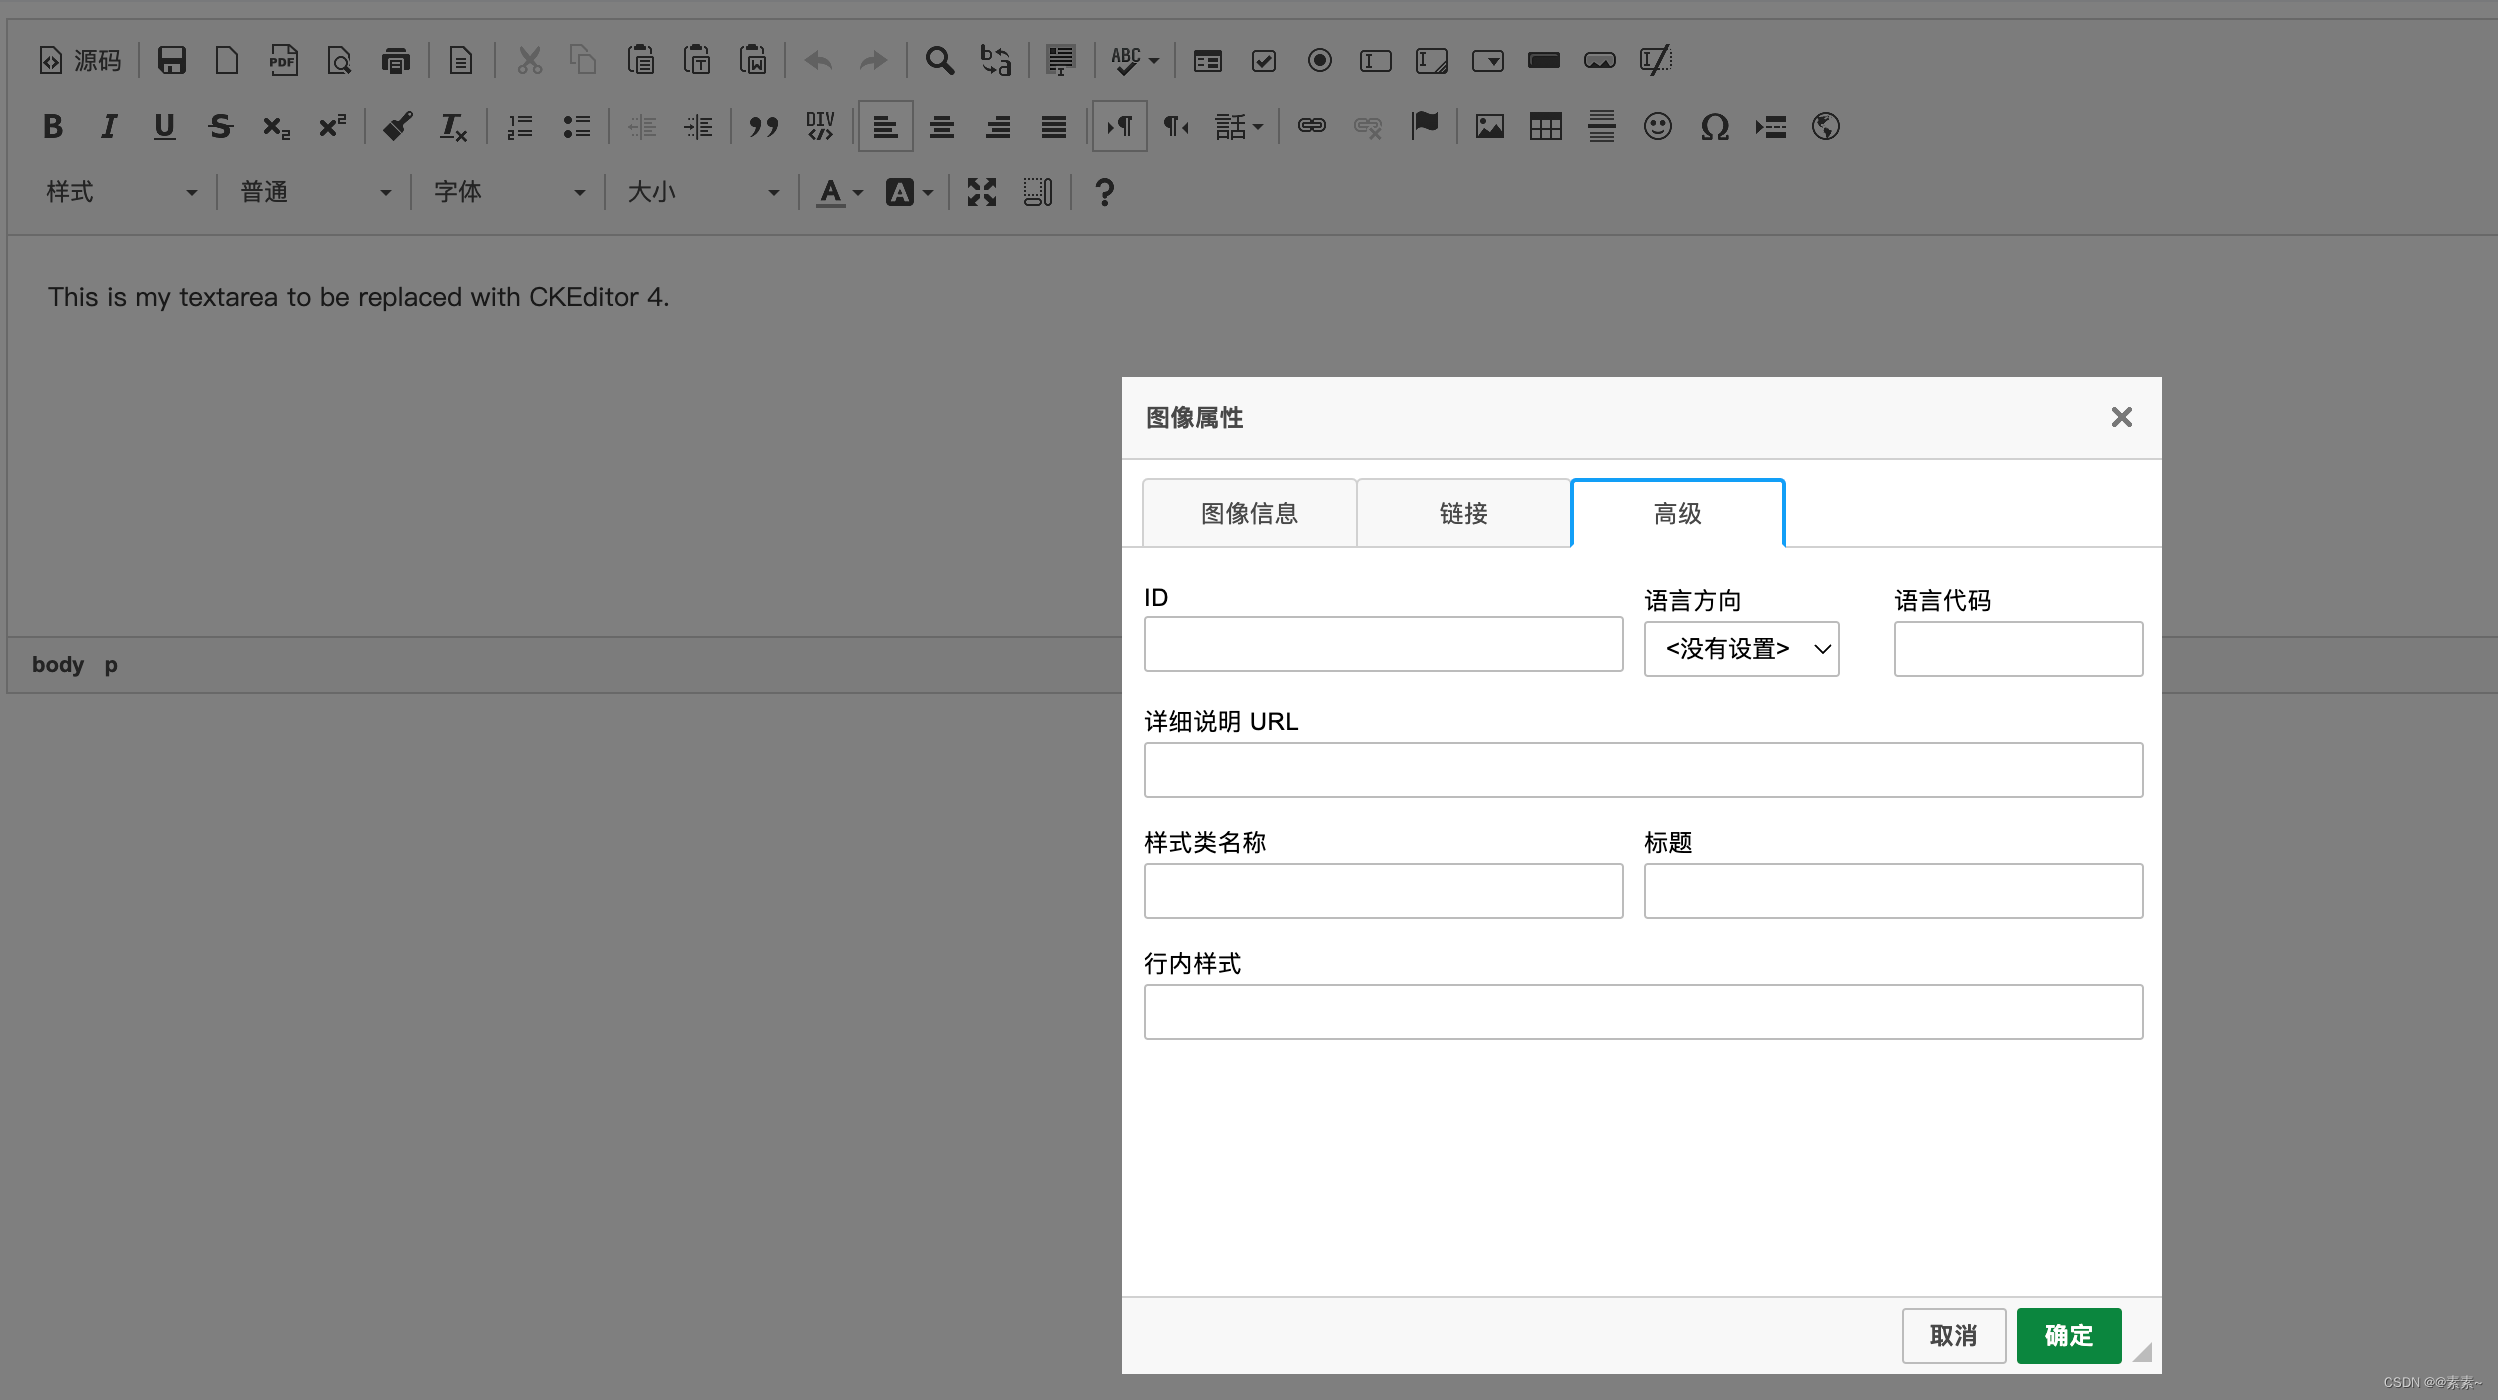Click Paste clipboard icon
The width and height of the screenshot is (2498, 1400).
[641, 61]
